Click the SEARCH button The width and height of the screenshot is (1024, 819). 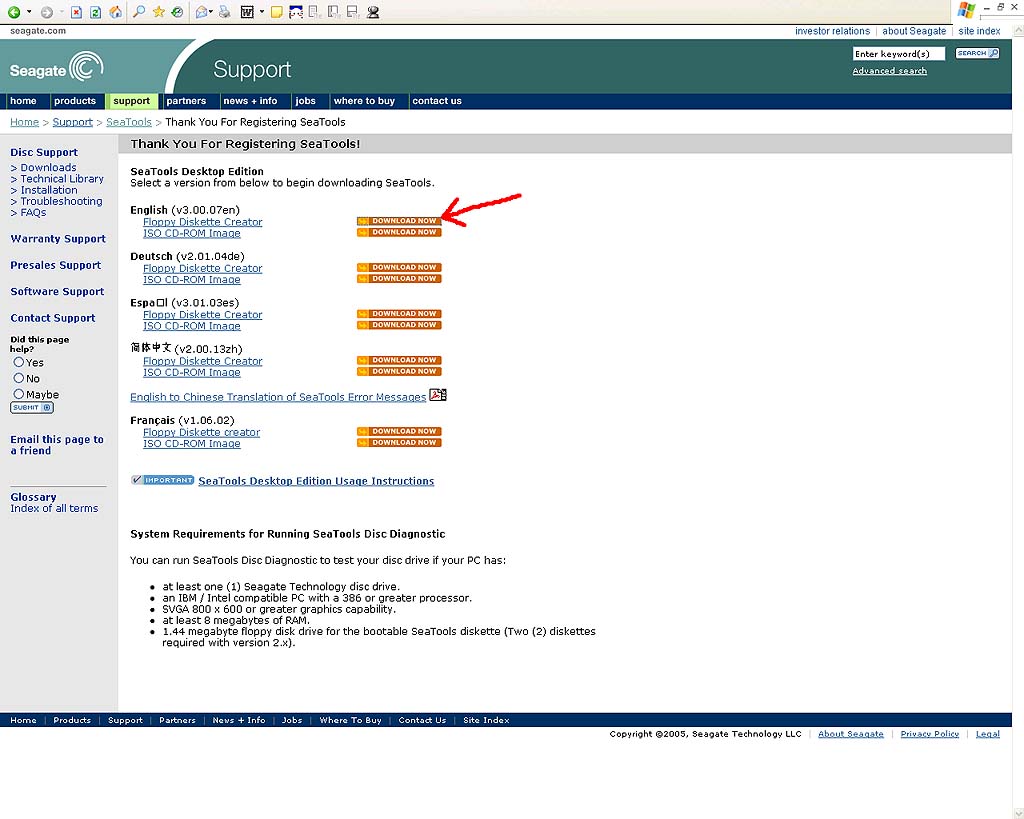click(x=977, y=53)
